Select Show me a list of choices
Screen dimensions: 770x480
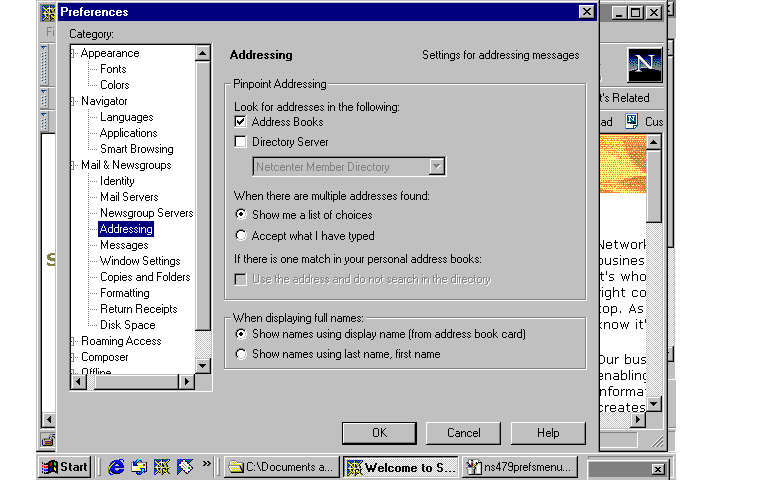(x=241, y=214)
